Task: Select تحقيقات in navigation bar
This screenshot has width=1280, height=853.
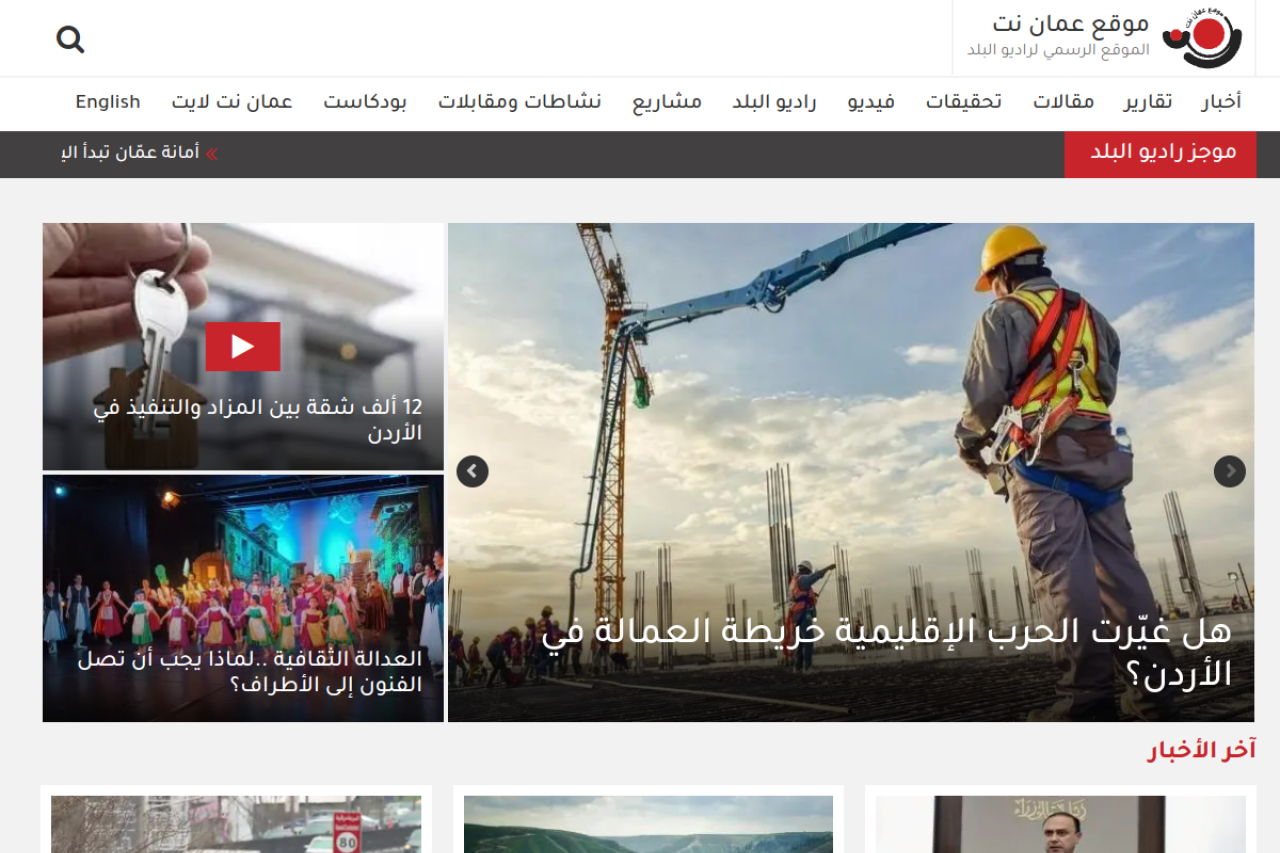Action: pos(963,102)
